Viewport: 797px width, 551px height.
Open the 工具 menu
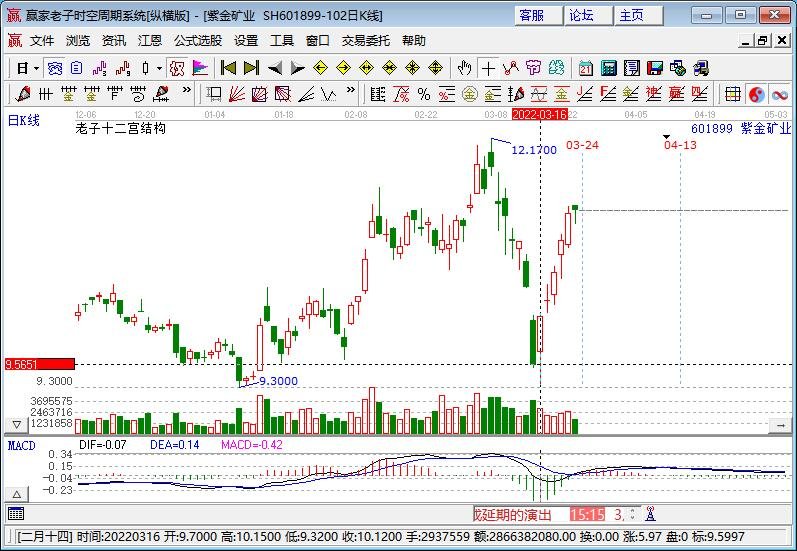[x=282, y=41]
